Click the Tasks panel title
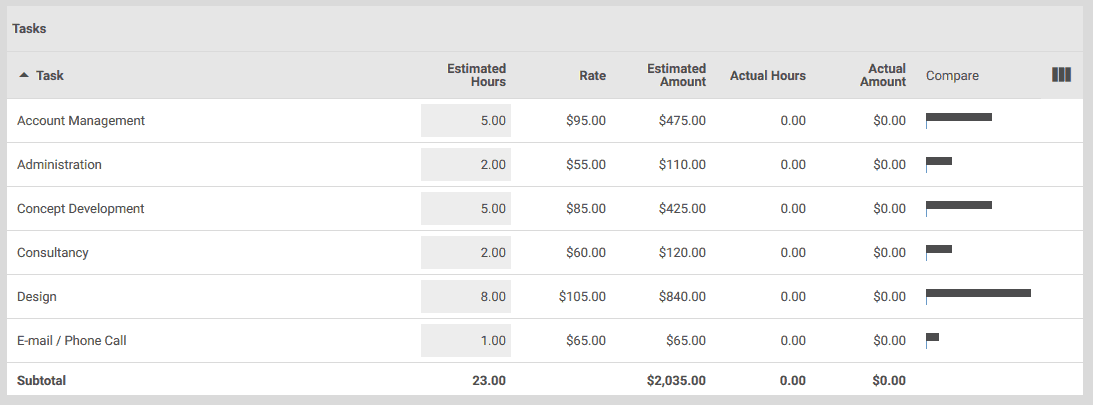The height and width of the screenshot is (405, 1093). [29, 29]
